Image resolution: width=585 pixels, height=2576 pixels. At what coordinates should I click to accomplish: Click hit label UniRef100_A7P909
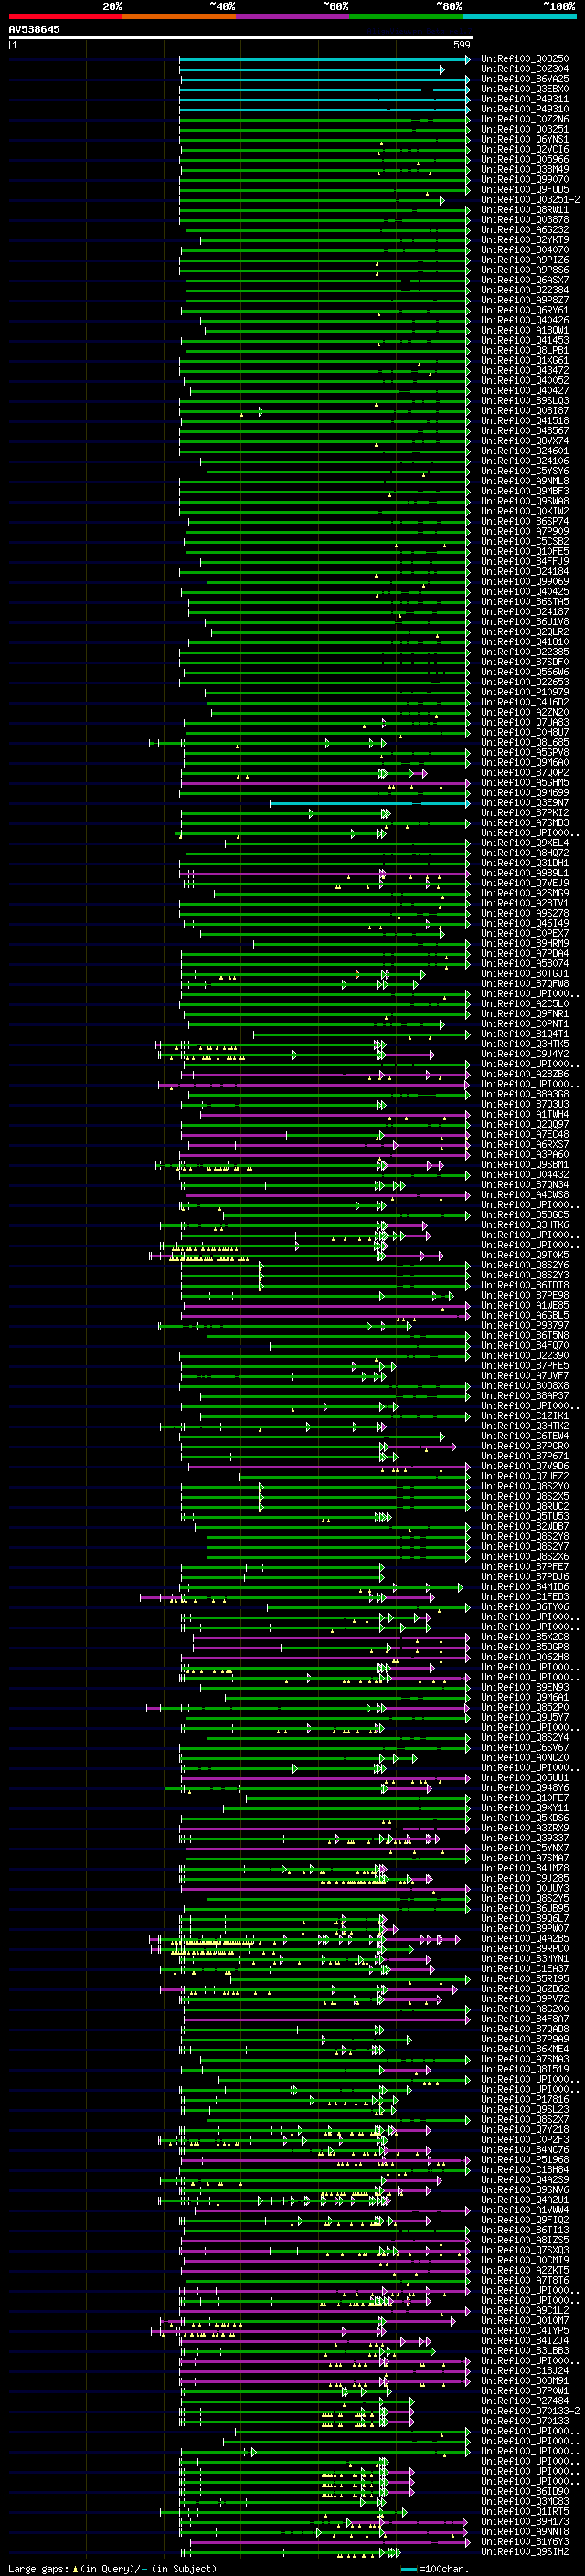(x=525, y=531)
